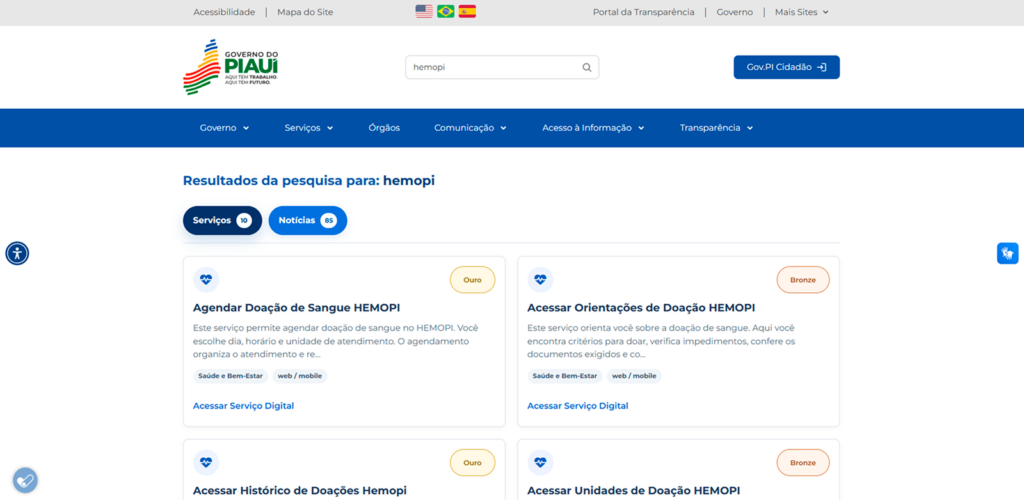
Task: Click the heart icon on Agendar Doação de Sangue card
Action: [x=206, y=279]
